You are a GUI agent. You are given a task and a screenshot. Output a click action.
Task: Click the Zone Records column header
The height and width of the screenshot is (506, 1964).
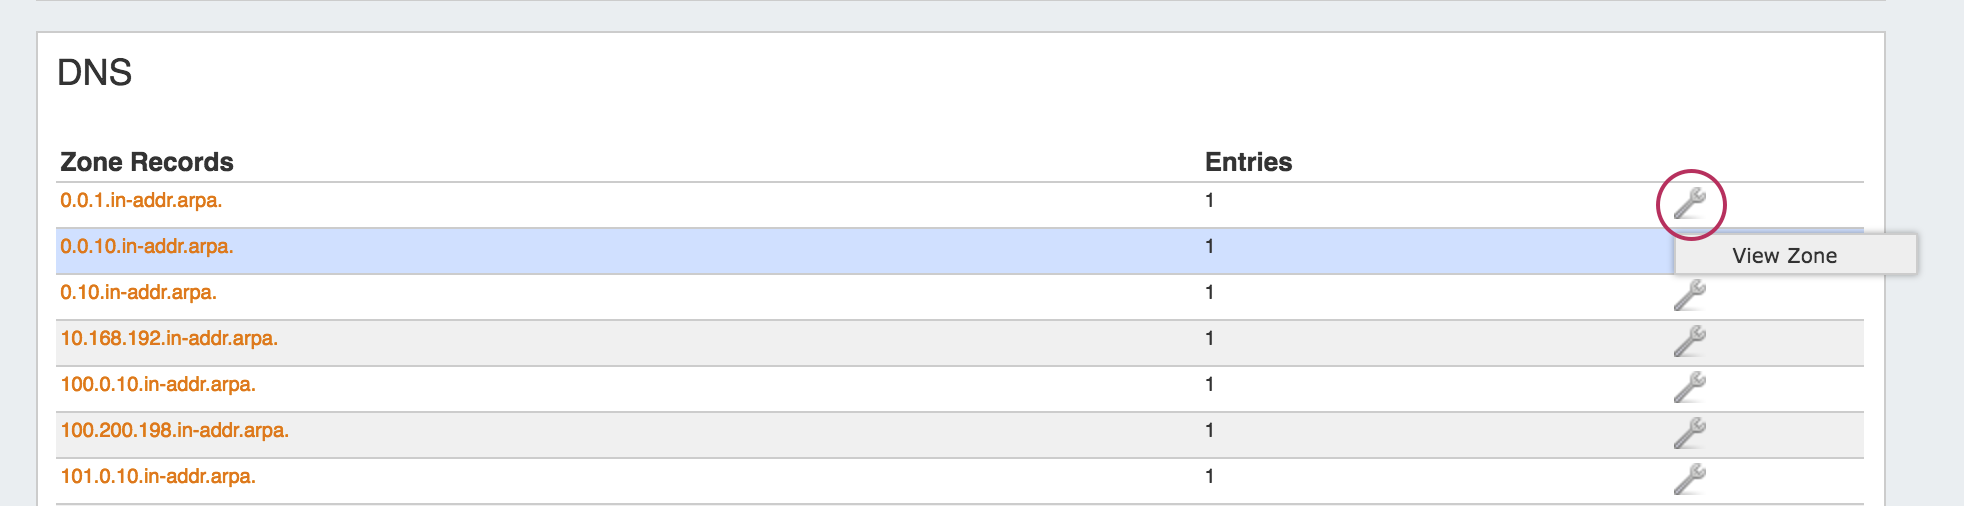[147, 162]
